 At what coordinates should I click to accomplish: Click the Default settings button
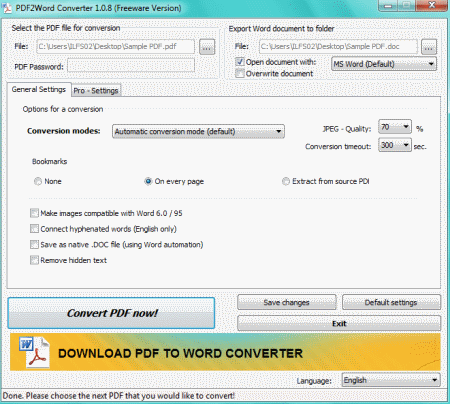point(391,302)
